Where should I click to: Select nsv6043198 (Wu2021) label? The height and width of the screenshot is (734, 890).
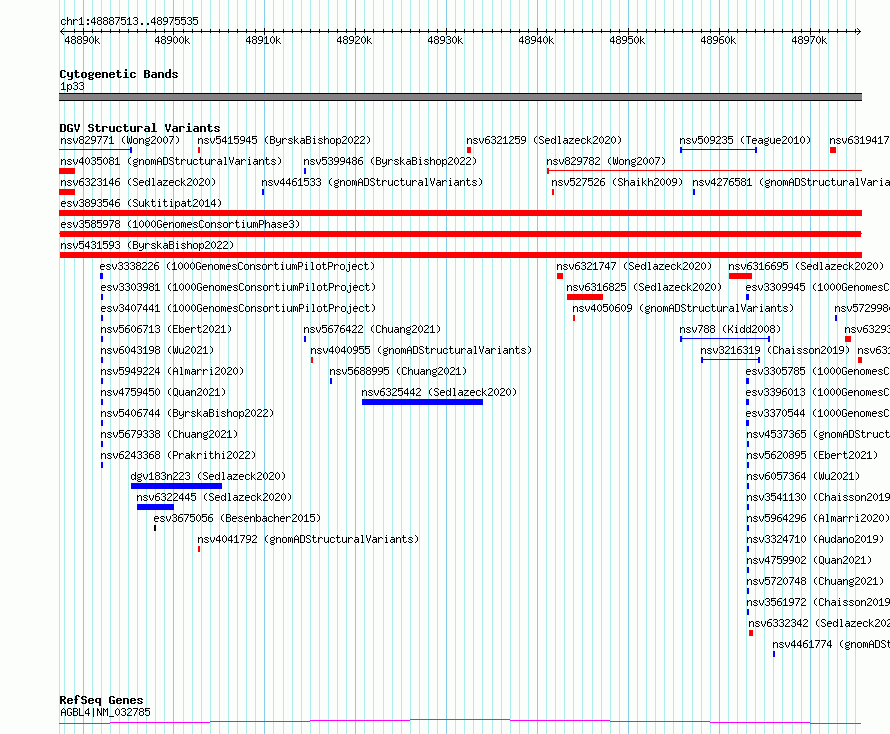pos(157,350)
